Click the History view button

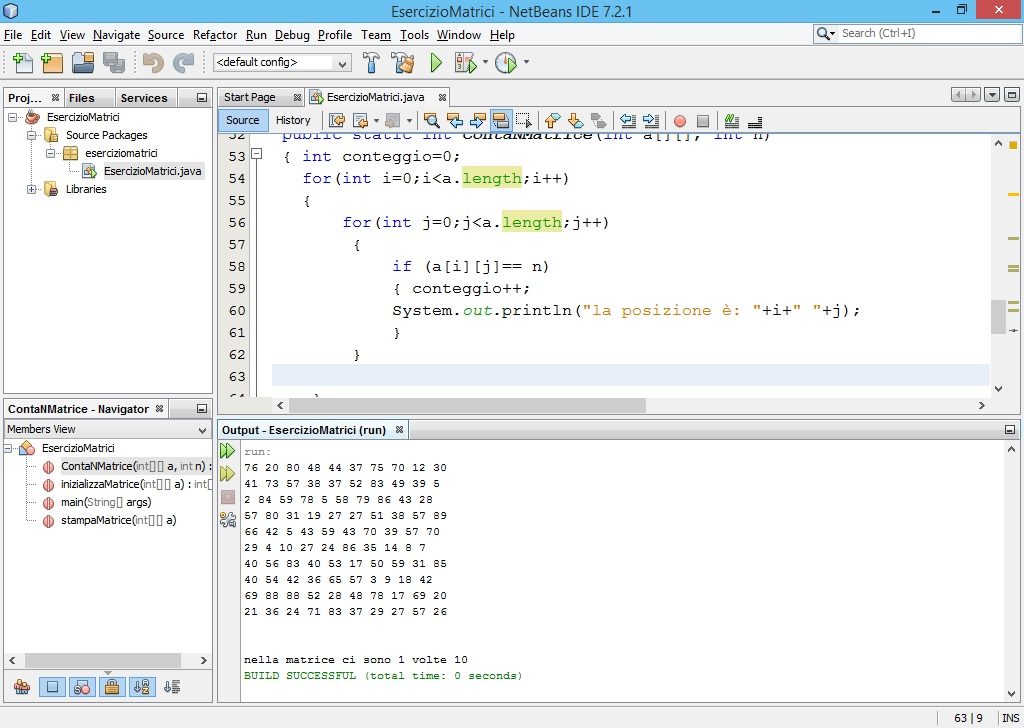tap(293, 120)
